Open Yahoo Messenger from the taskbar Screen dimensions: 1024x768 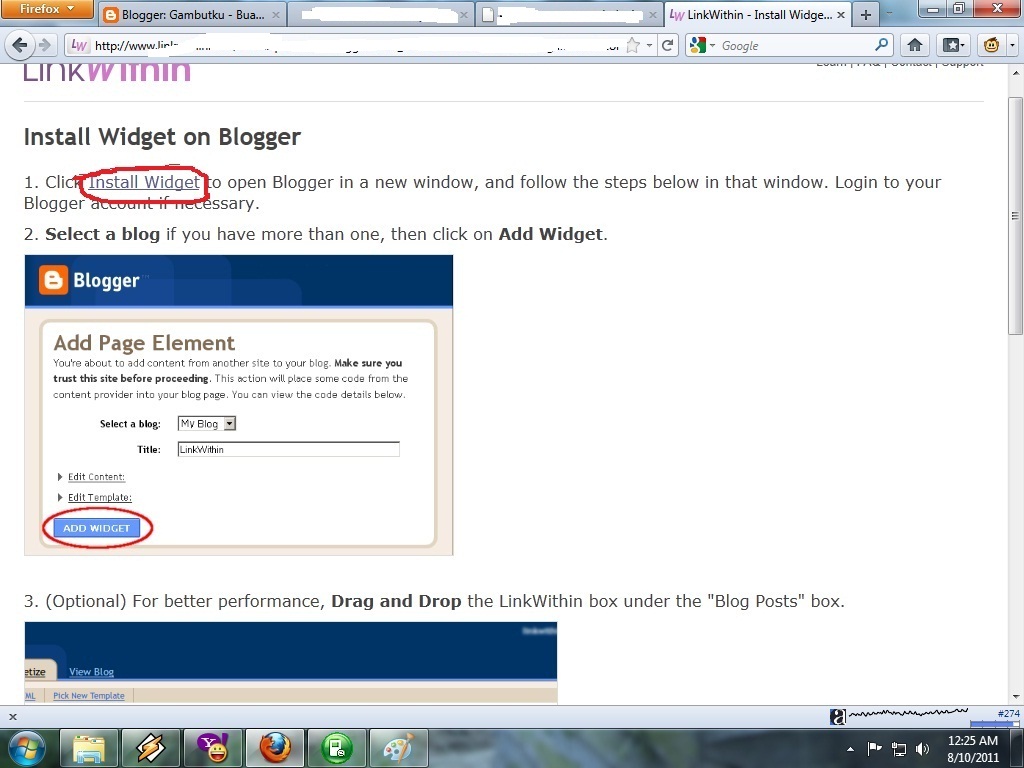[x=213, y=748]
